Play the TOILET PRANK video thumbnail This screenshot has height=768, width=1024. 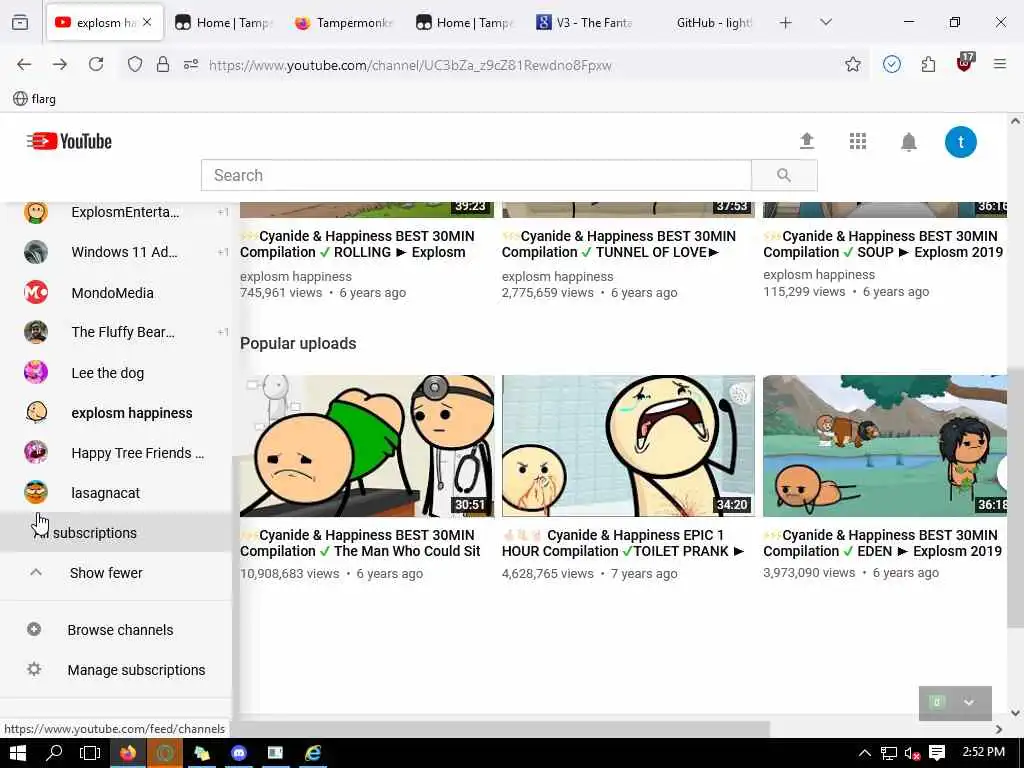628,446
